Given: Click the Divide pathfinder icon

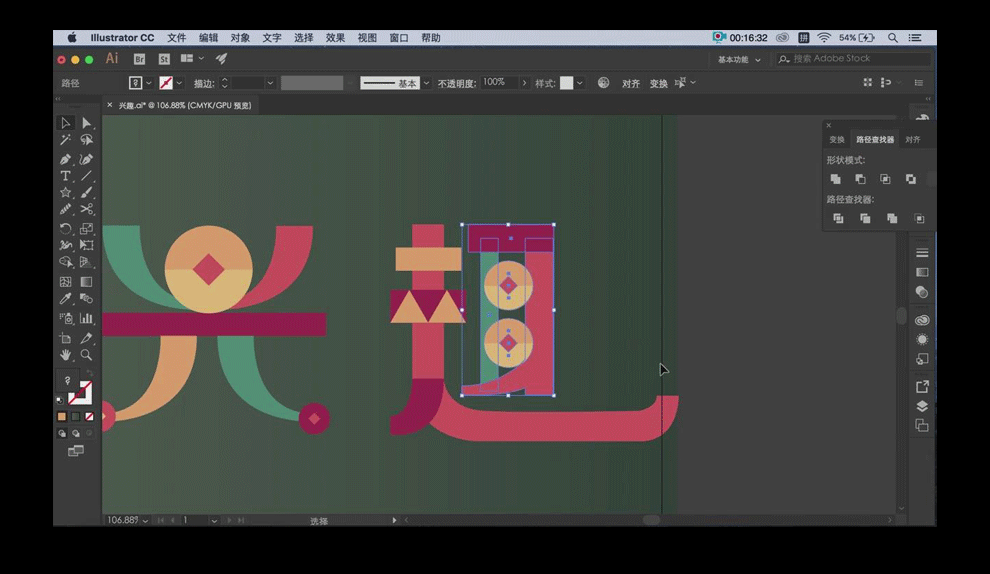Looking at the screenshot, I should click(838, 218).
